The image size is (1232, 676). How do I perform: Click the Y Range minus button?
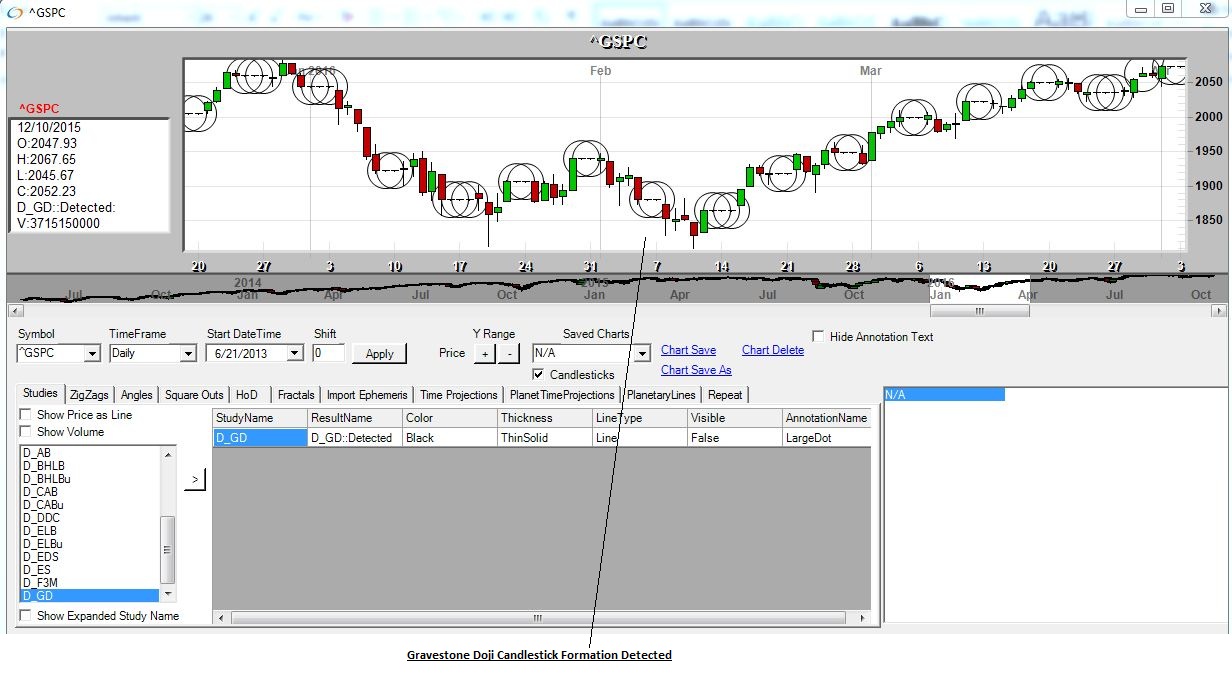[x=508, y=354]
